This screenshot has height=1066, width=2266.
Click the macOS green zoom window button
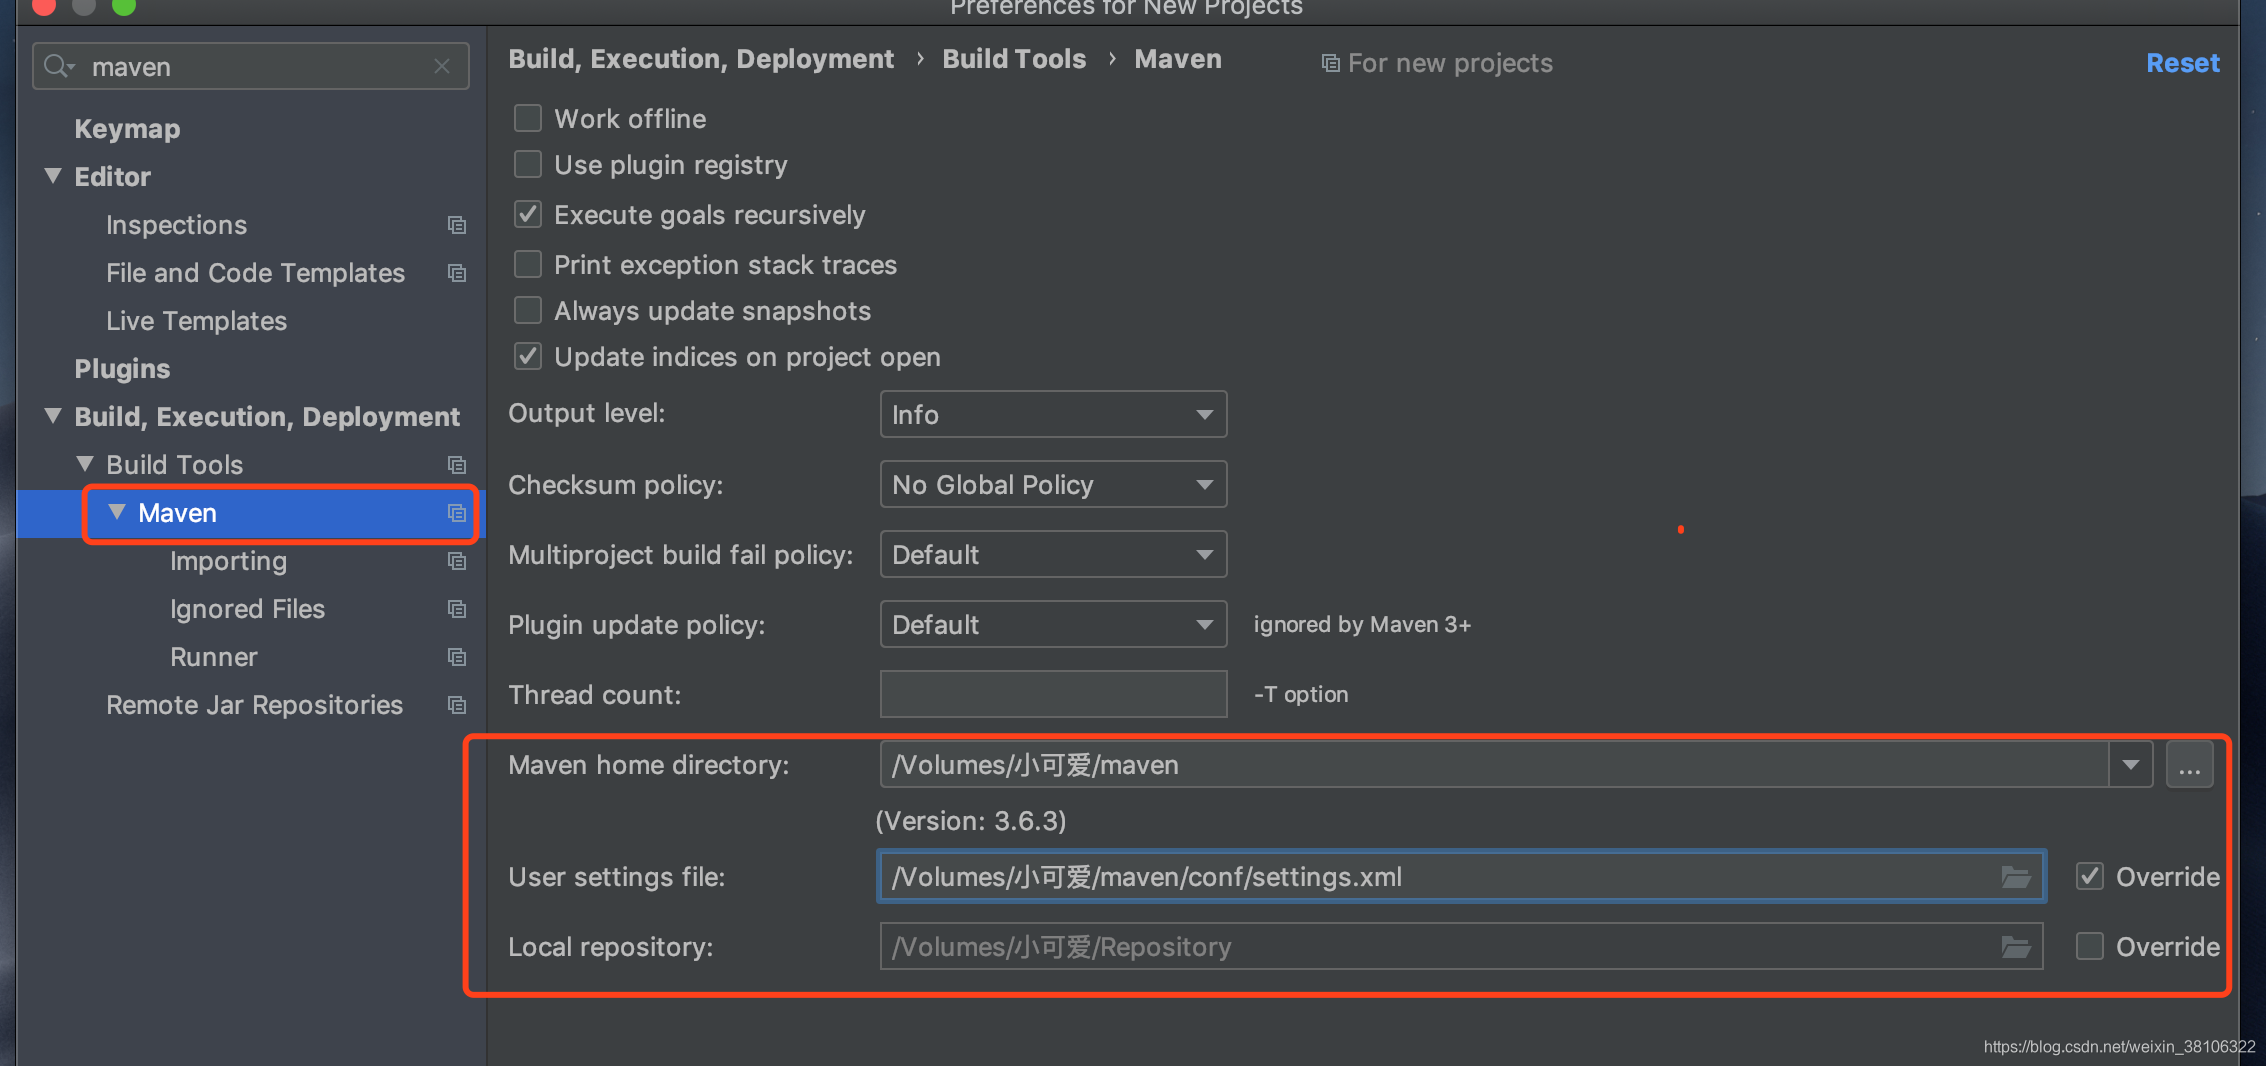[x=124, y=6]
